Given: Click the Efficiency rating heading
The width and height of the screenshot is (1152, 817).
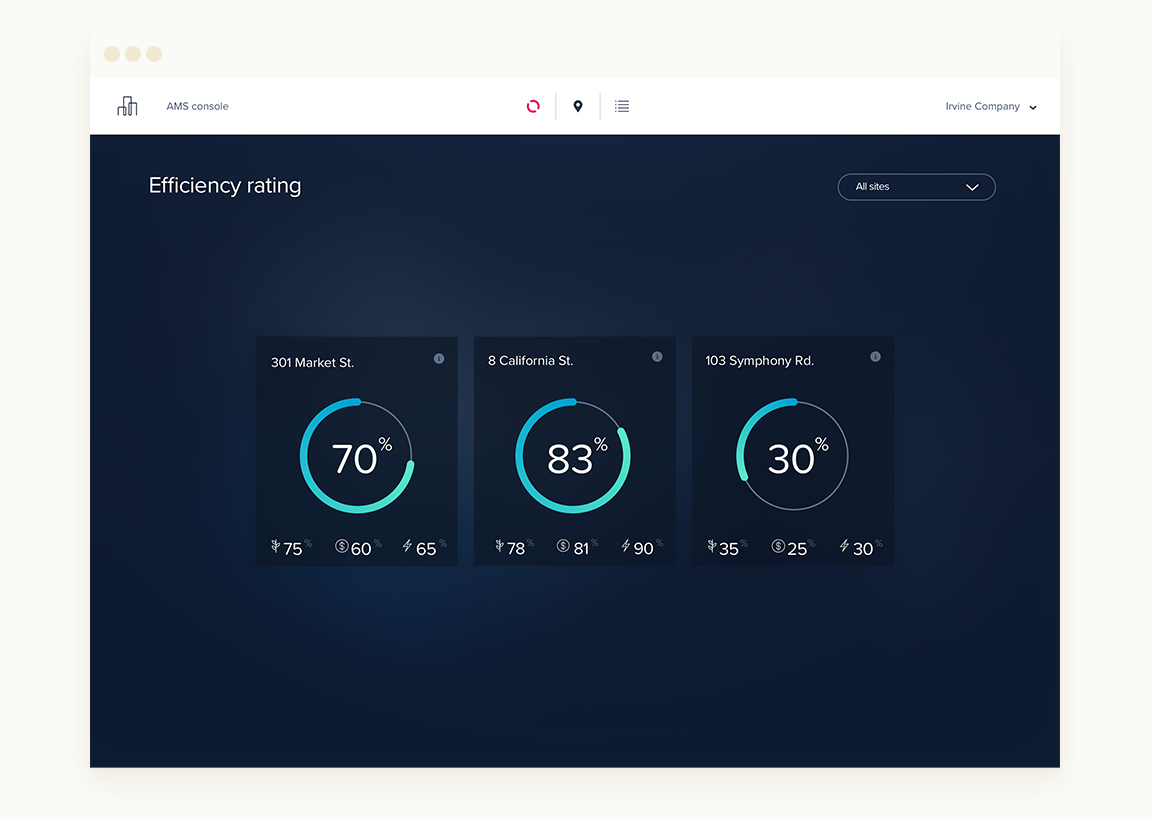Looking at the screenshot, I should (x=224, y=185).
